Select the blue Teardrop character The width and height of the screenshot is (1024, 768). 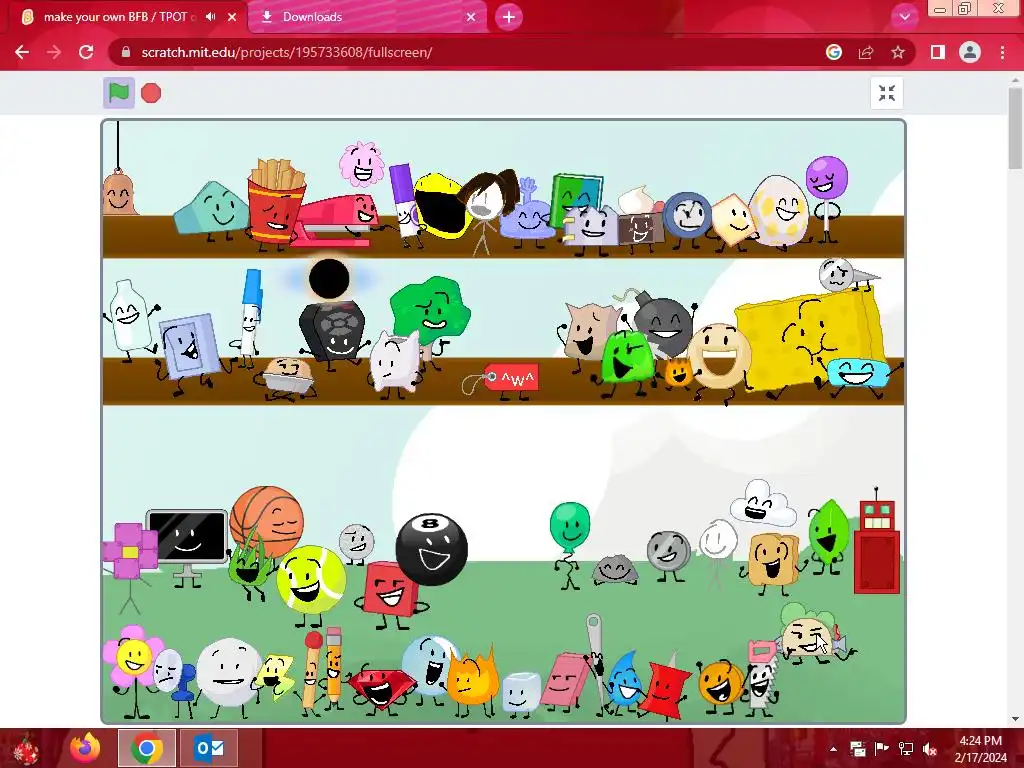tap(626, 680)
